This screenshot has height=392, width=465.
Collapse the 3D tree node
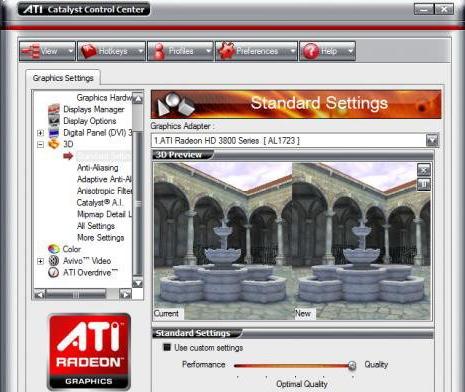click(40, 144)
